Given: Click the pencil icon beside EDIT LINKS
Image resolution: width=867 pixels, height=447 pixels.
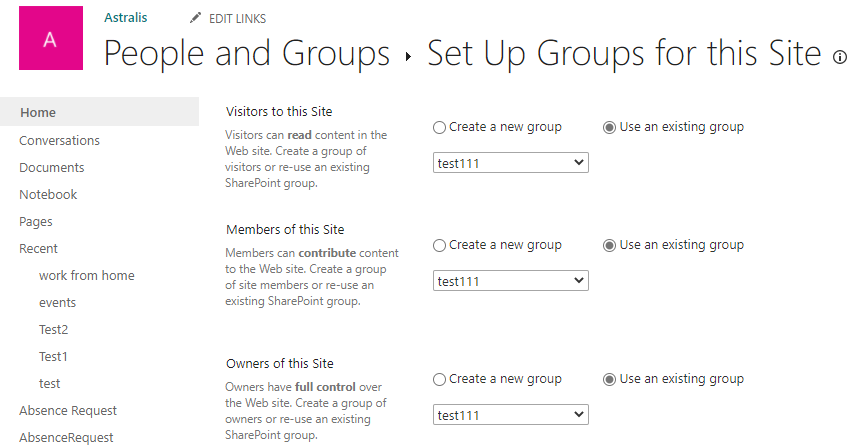Looking at the screenshot, I should 195,18.
